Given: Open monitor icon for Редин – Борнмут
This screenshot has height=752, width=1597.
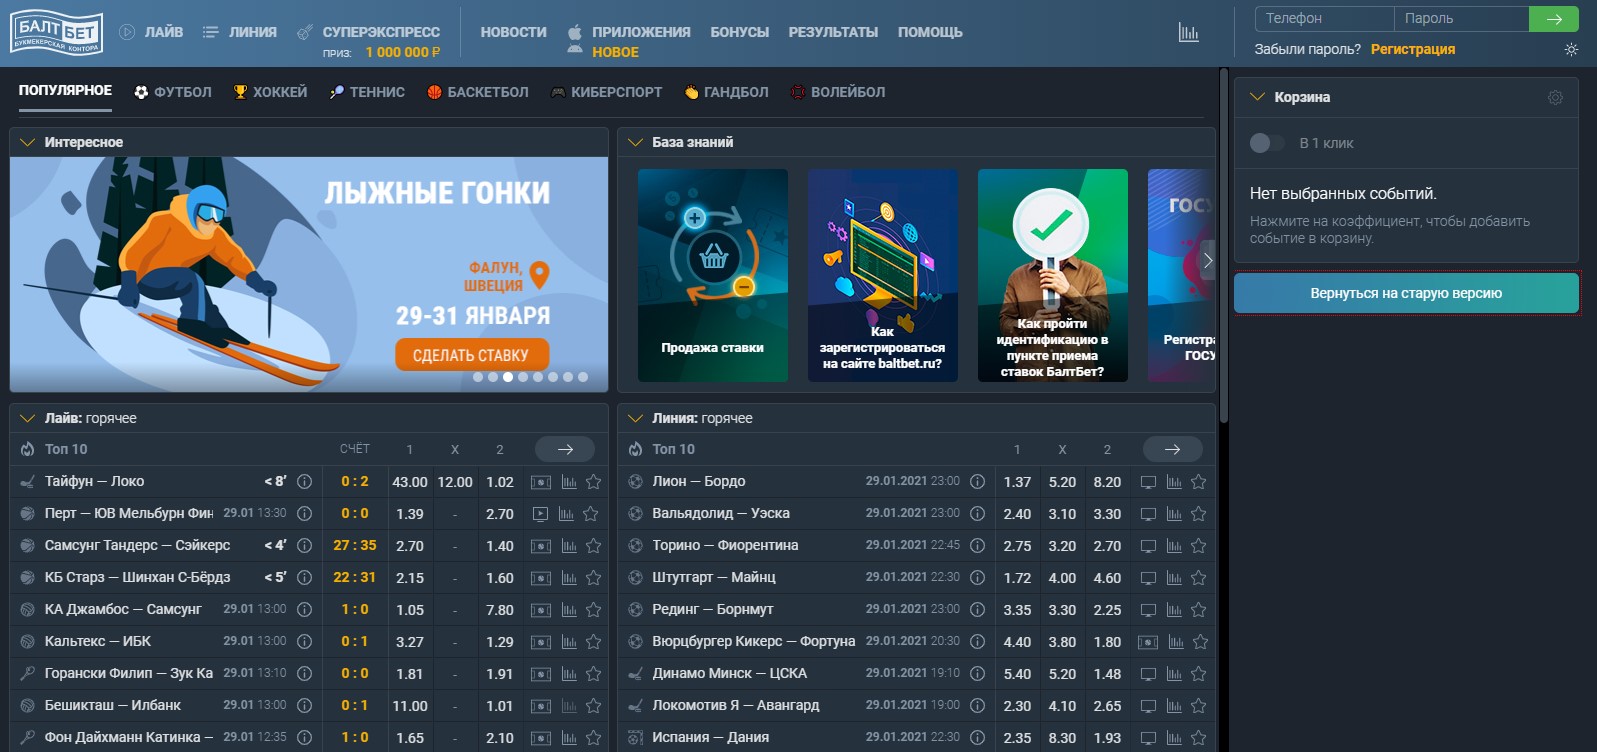Looking at the screenshot, I should 1148,610.
